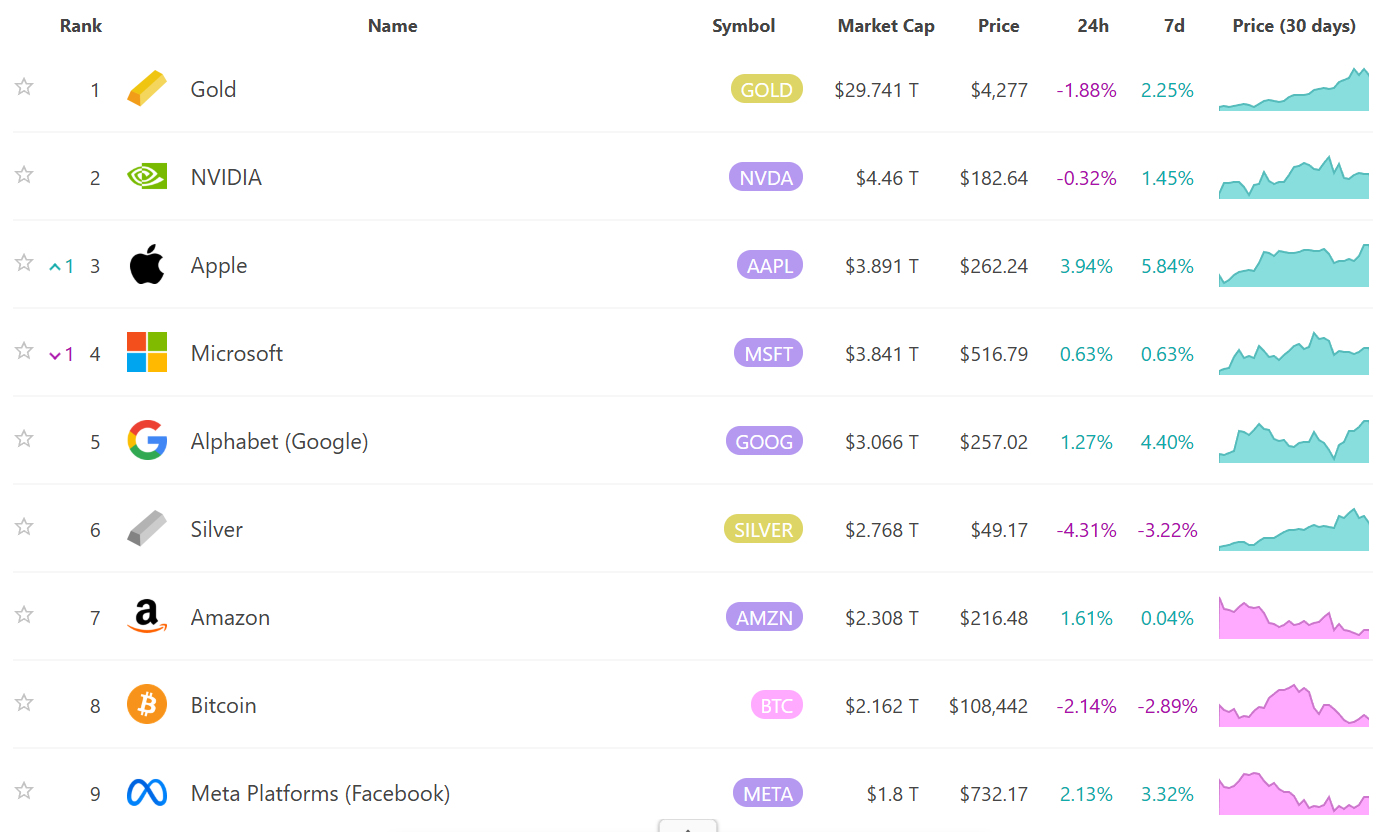
Task: Click the Meta infinity logo
Action: click(x=146, y=793)
